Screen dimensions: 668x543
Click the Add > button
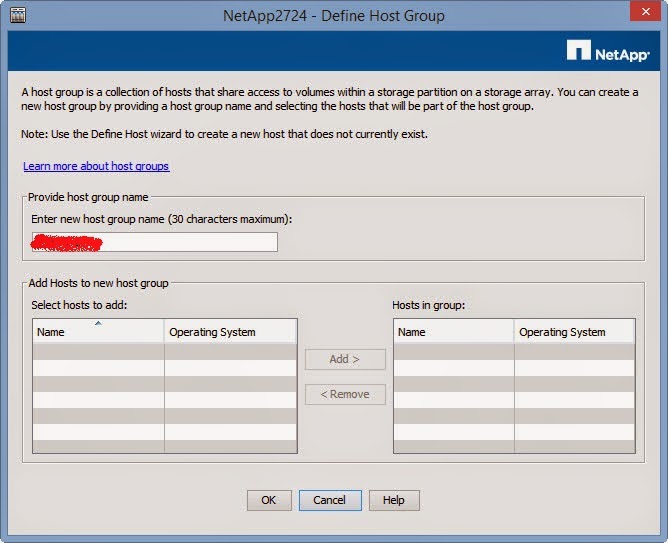pos(345,359)
